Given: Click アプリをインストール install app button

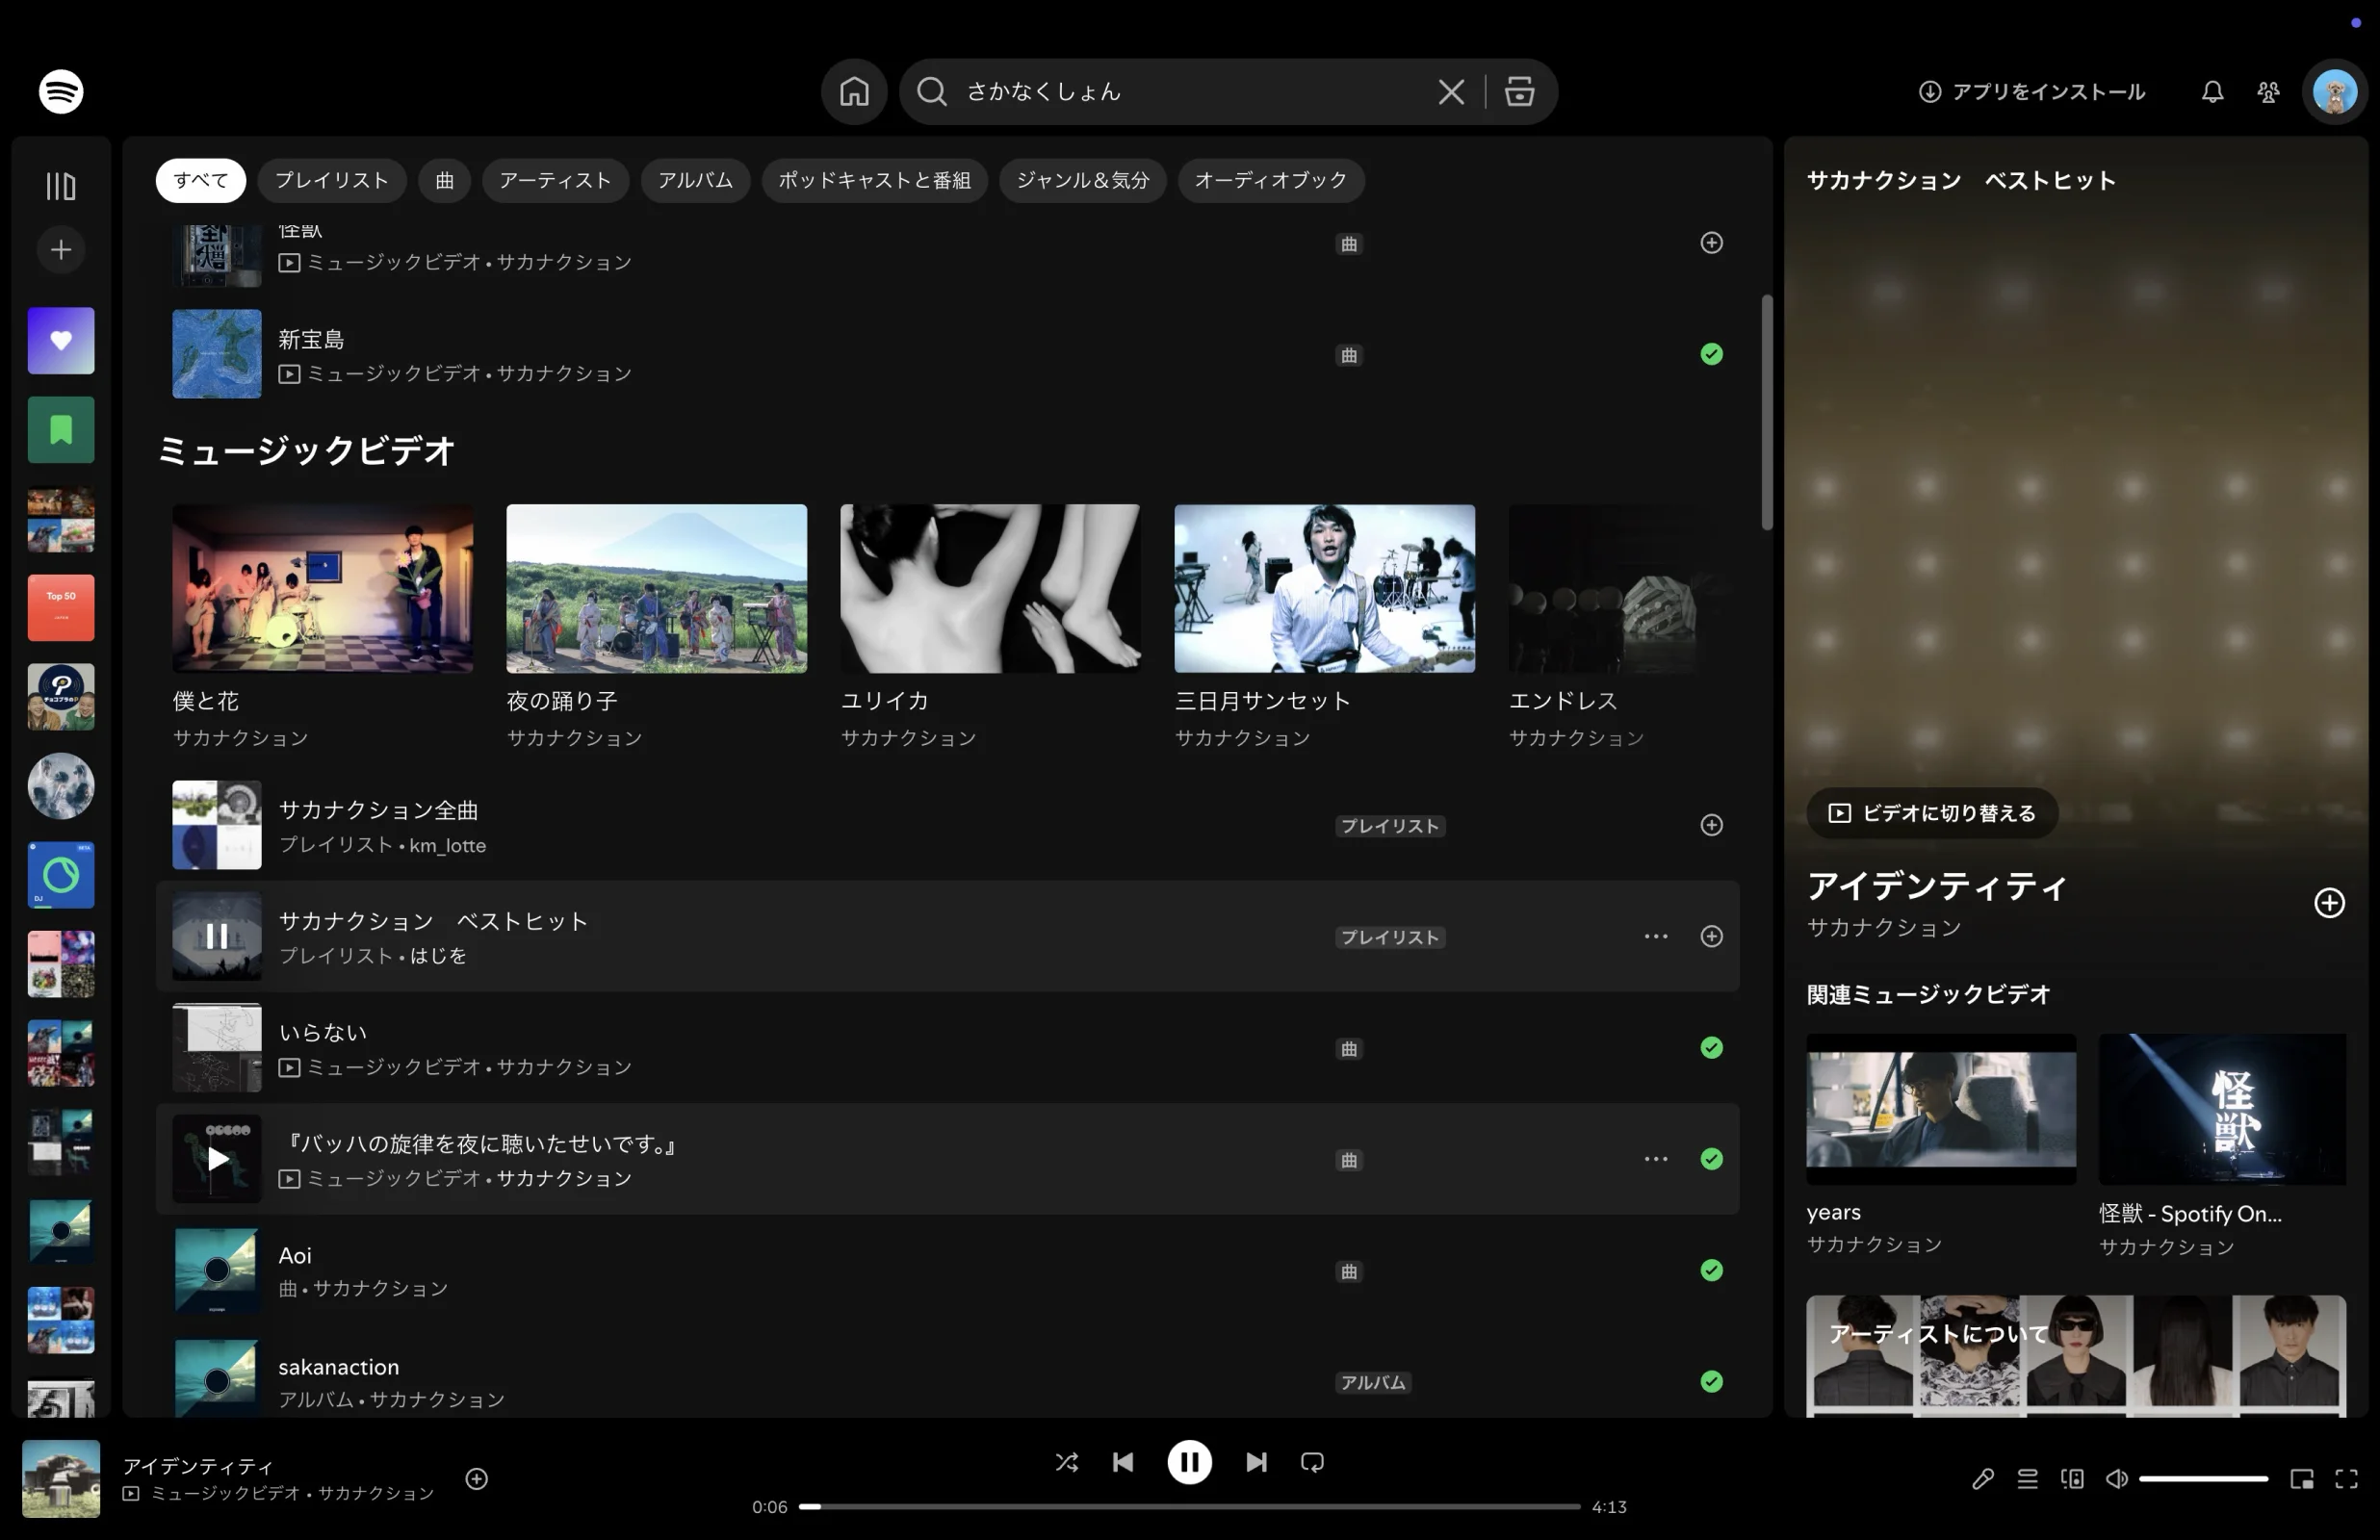Looking at the screenshot, I should pyautogui.click(x=2031, y=91).
